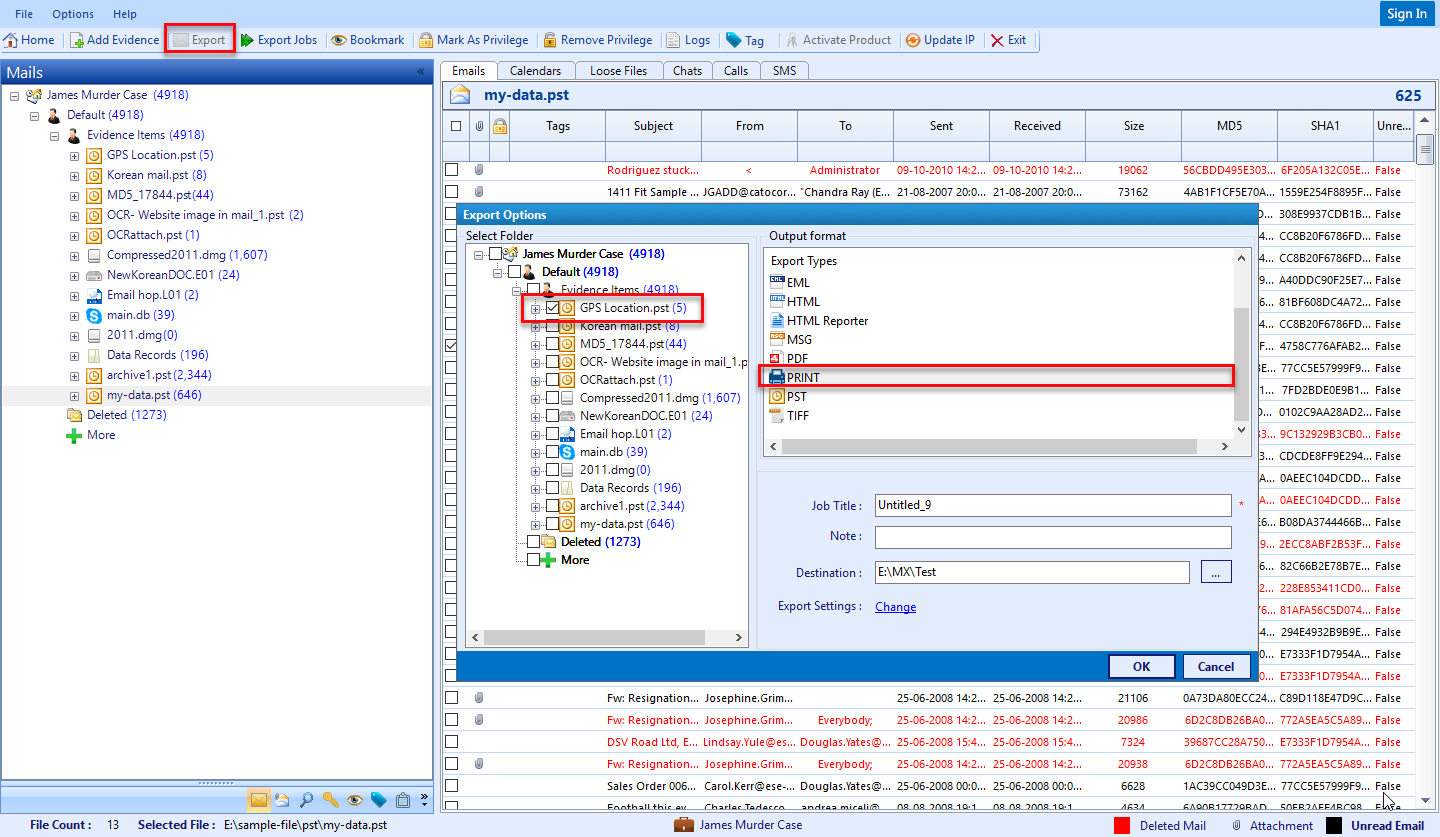The width and height of the screenshot is (1440, 837).
Task: Expand my-data.pst in the export folder tree
Action: pos(536,524)
